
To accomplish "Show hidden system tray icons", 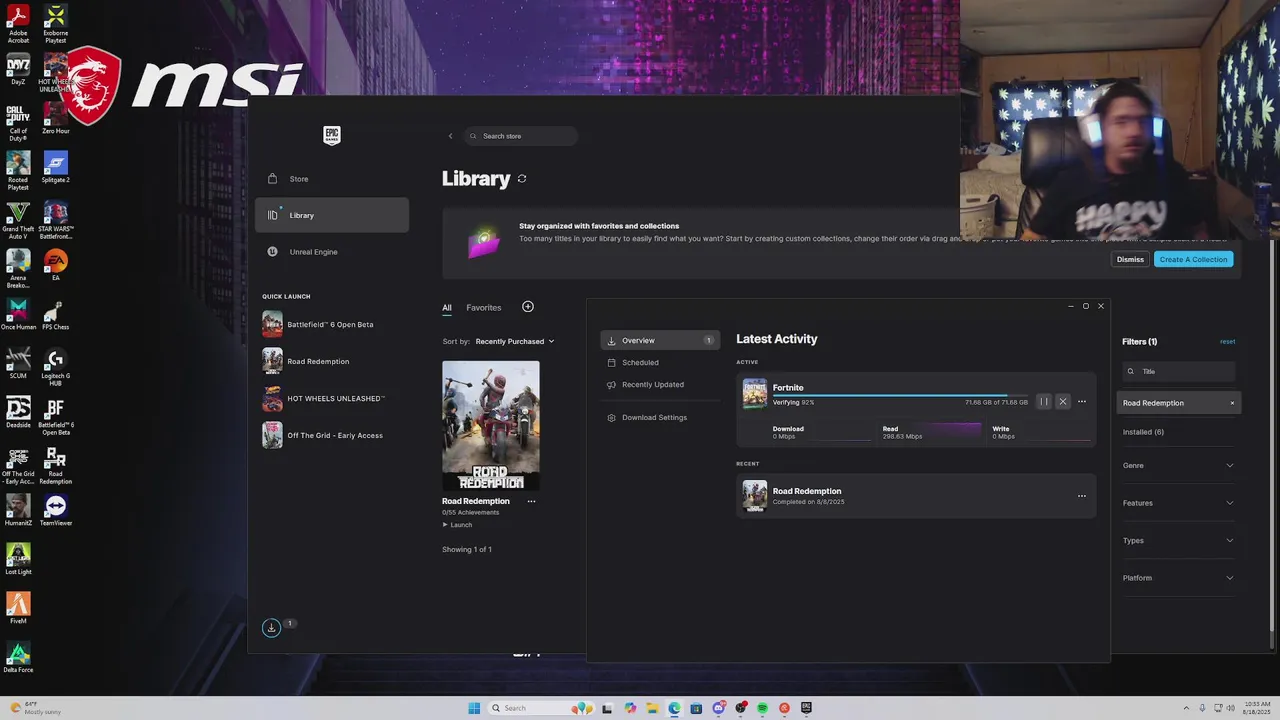I will coord(1186,708).
